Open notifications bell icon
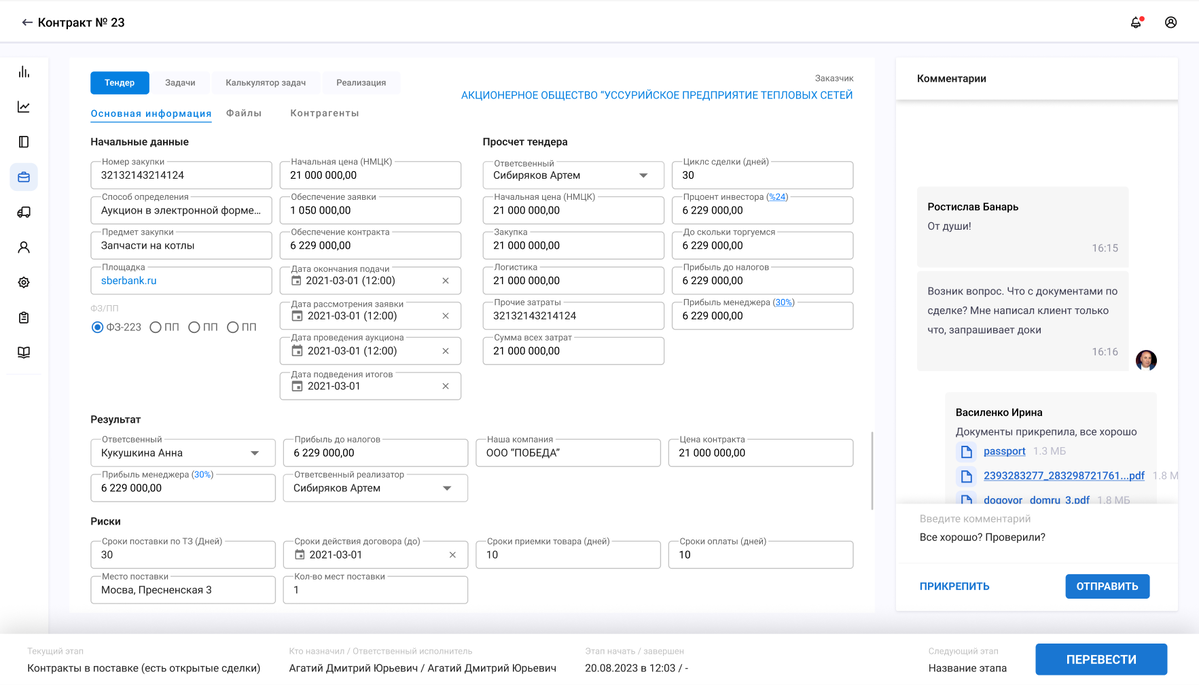1199x685 pixels. click(1136, 22)
